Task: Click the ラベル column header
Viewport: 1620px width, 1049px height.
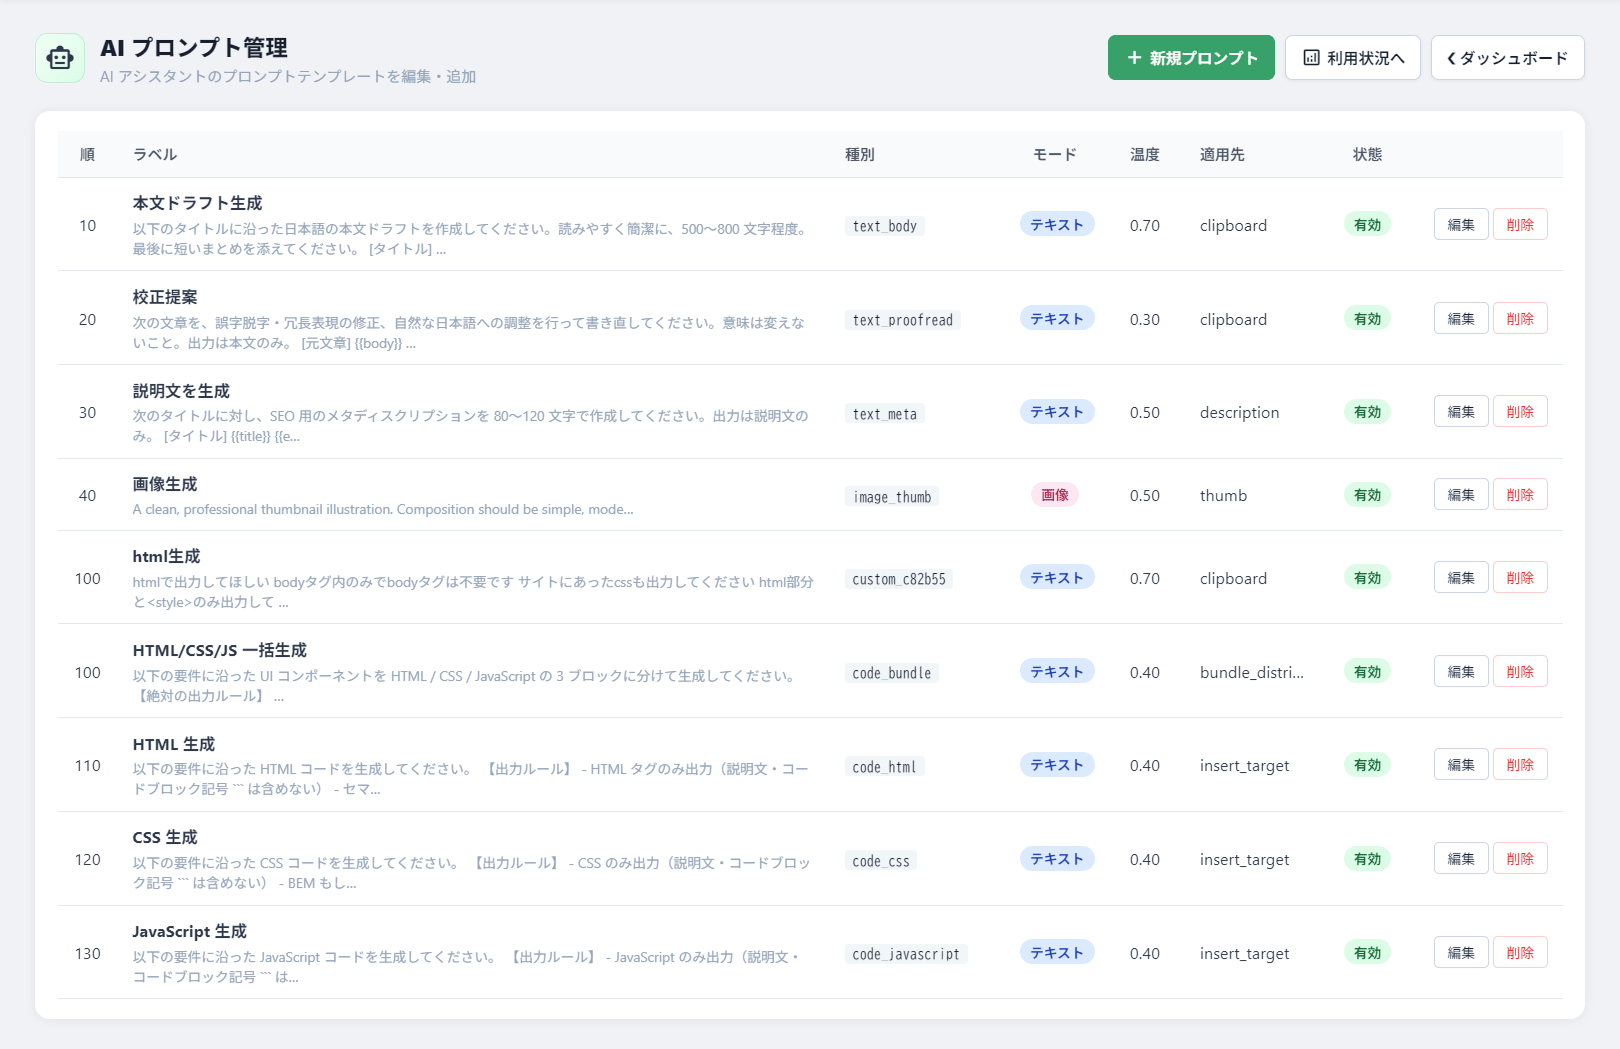Action: click(x=155, y=154)
